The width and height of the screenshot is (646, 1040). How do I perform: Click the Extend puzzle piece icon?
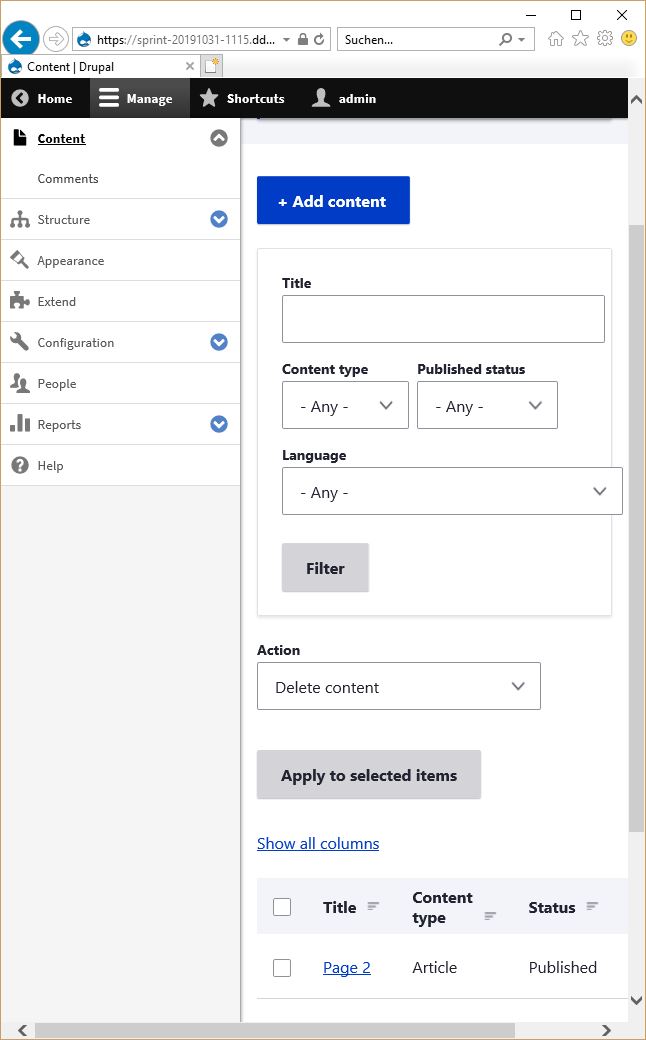click(x=20, y=301)
